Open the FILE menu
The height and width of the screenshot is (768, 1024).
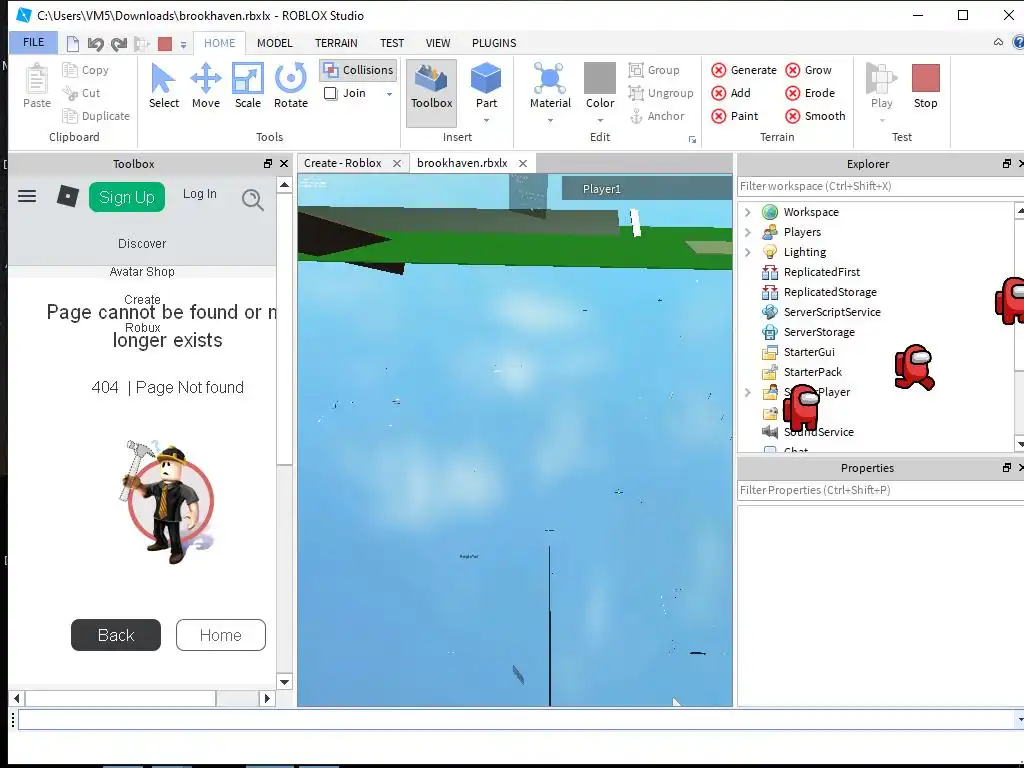point(33,42)
